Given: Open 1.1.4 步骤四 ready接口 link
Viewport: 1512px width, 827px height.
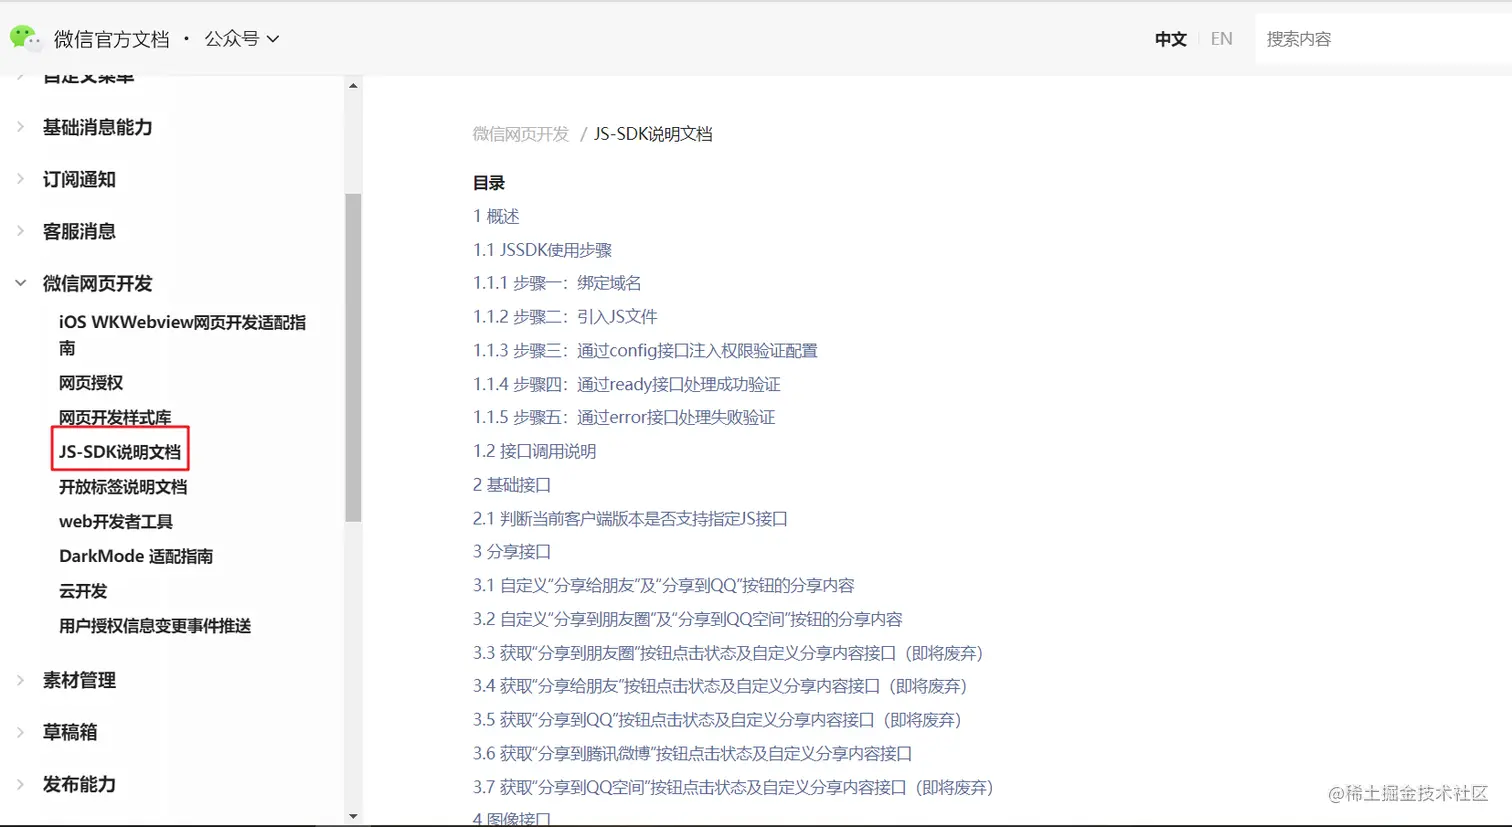Looking at the screenshot, I should click(627, 384).
